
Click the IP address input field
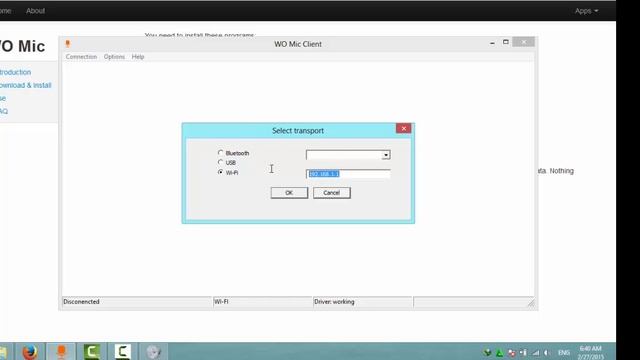coord(348,174)
